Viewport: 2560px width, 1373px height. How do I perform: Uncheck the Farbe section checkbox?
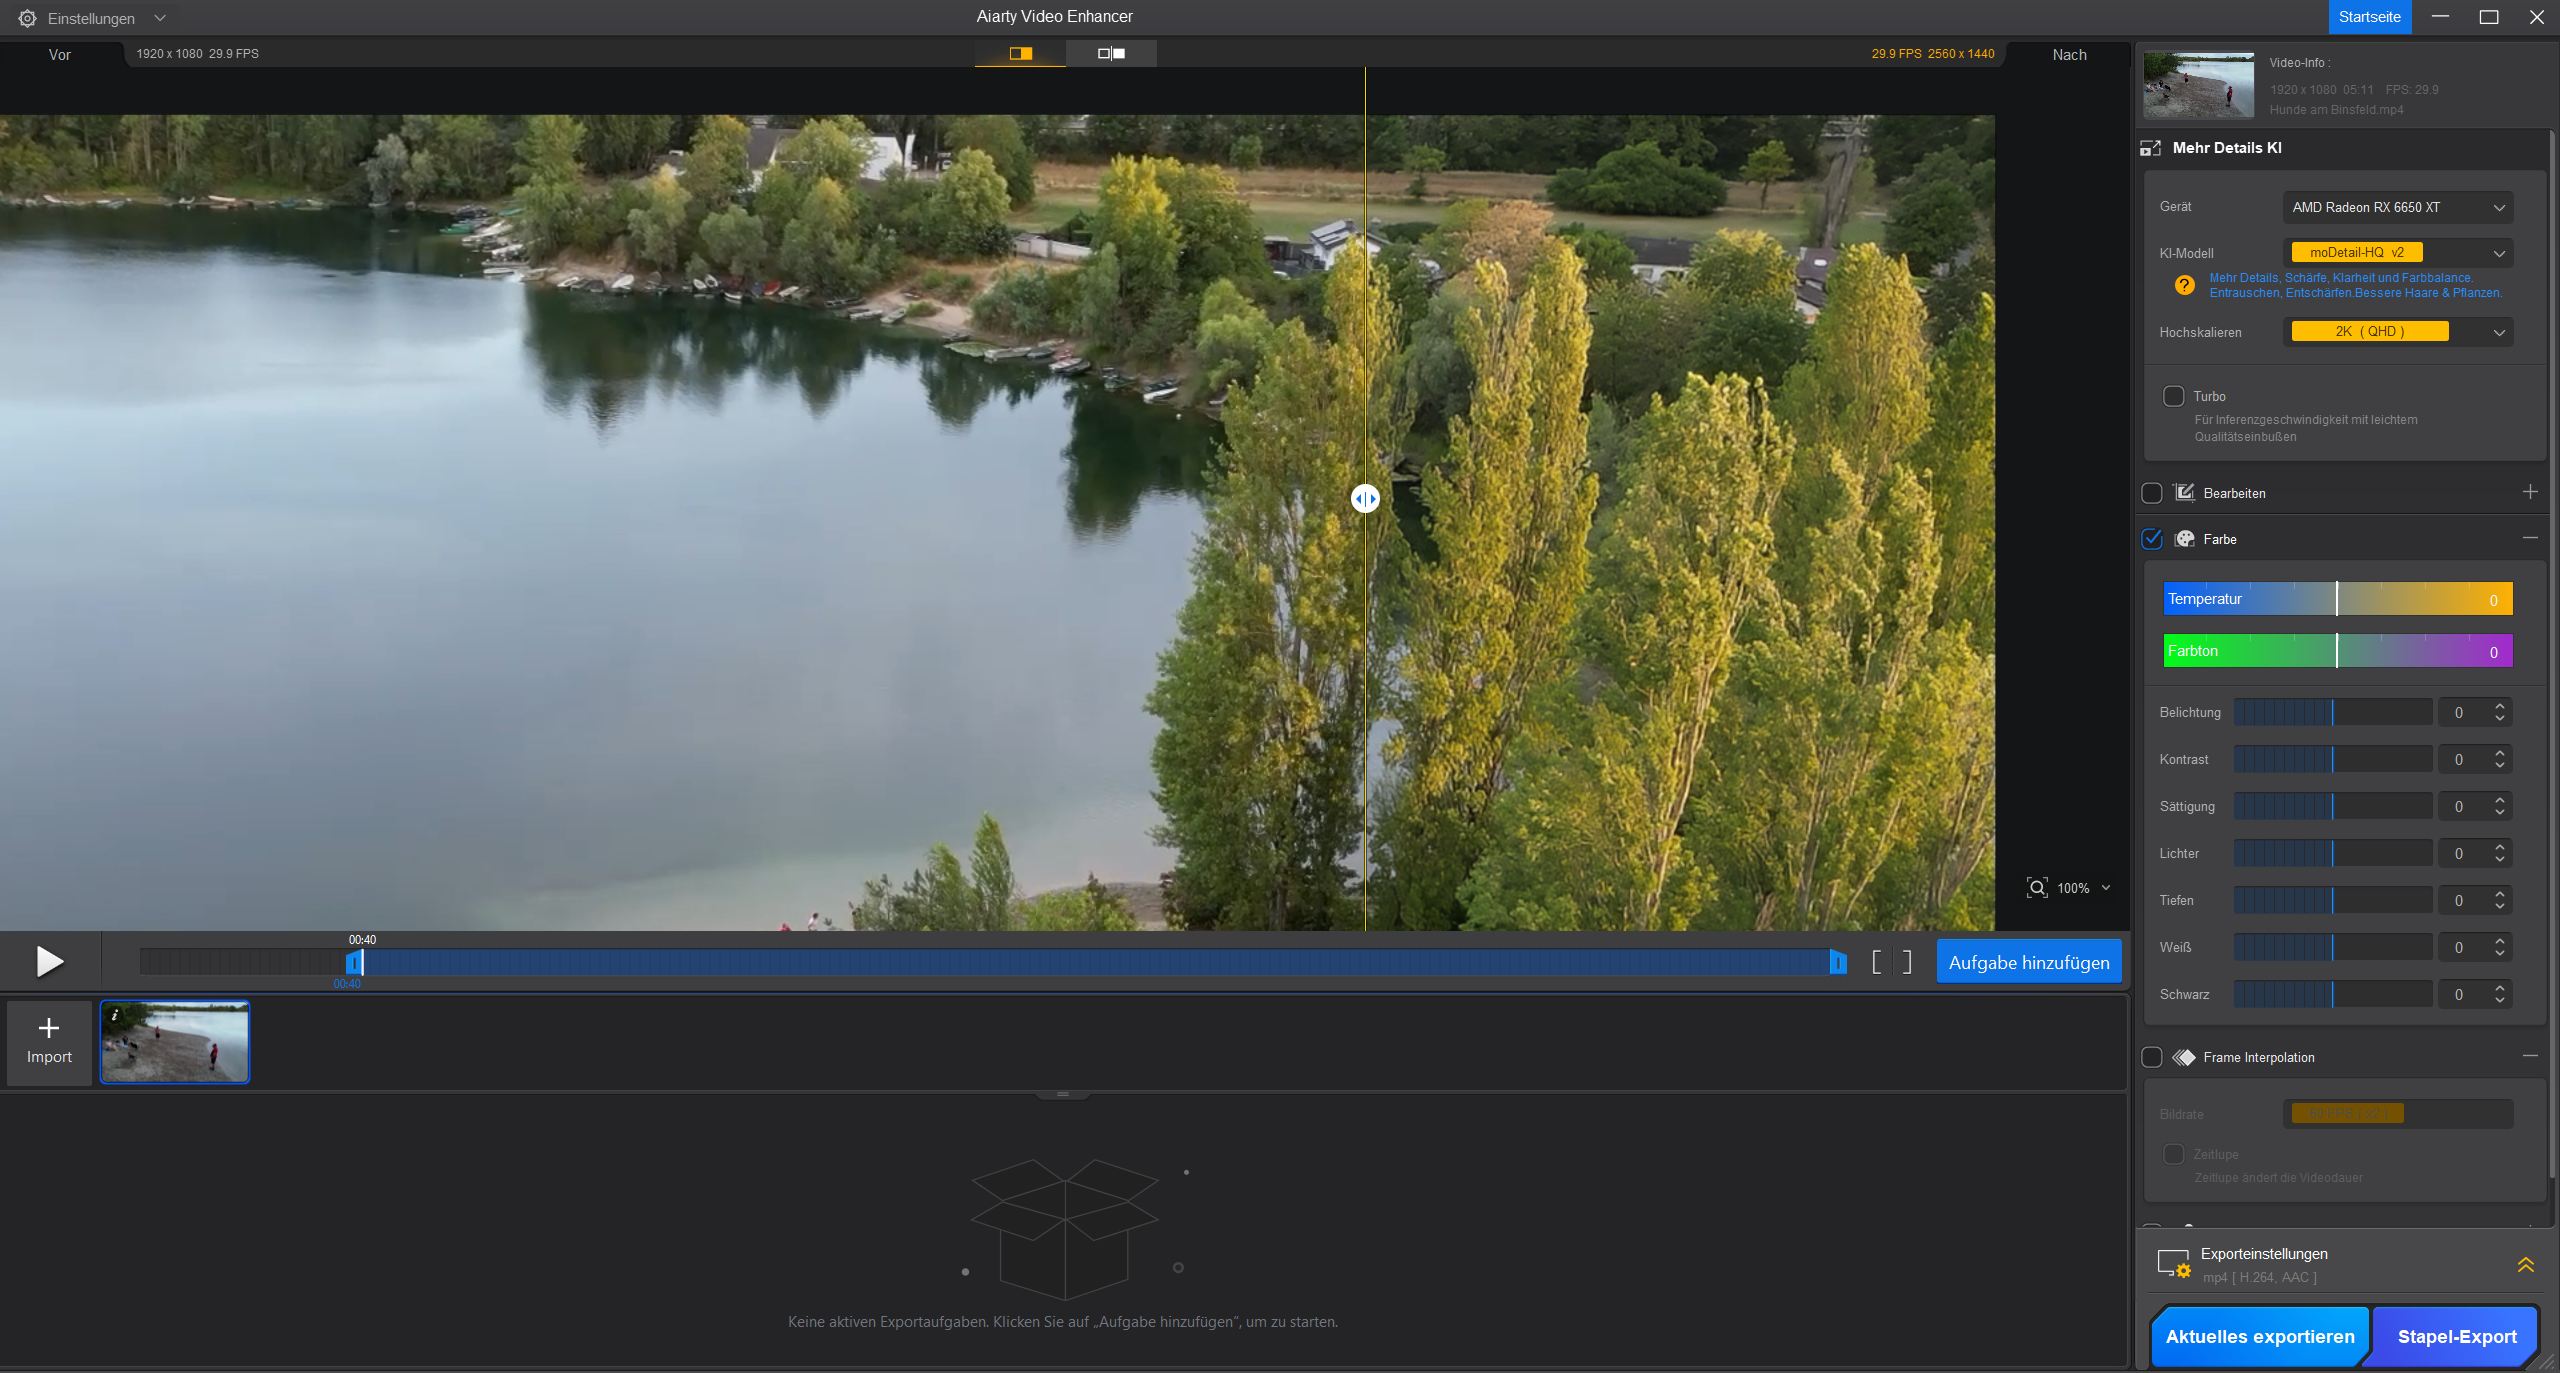coord(2152,539)
